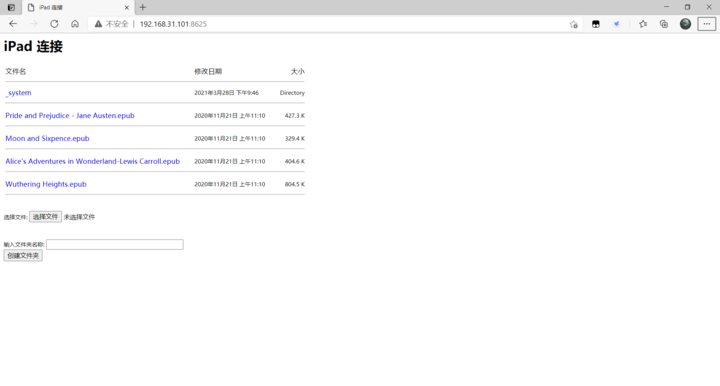
Task: Click the 文件名 column header
Action: click(x=16, y=72)
